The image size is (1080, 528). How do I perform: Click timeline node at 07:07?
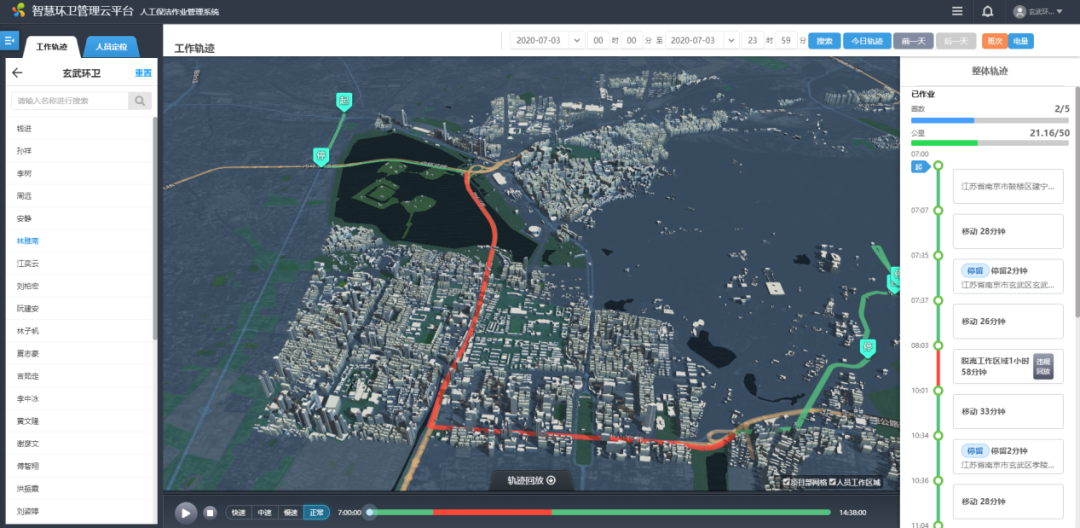point(937,211)
